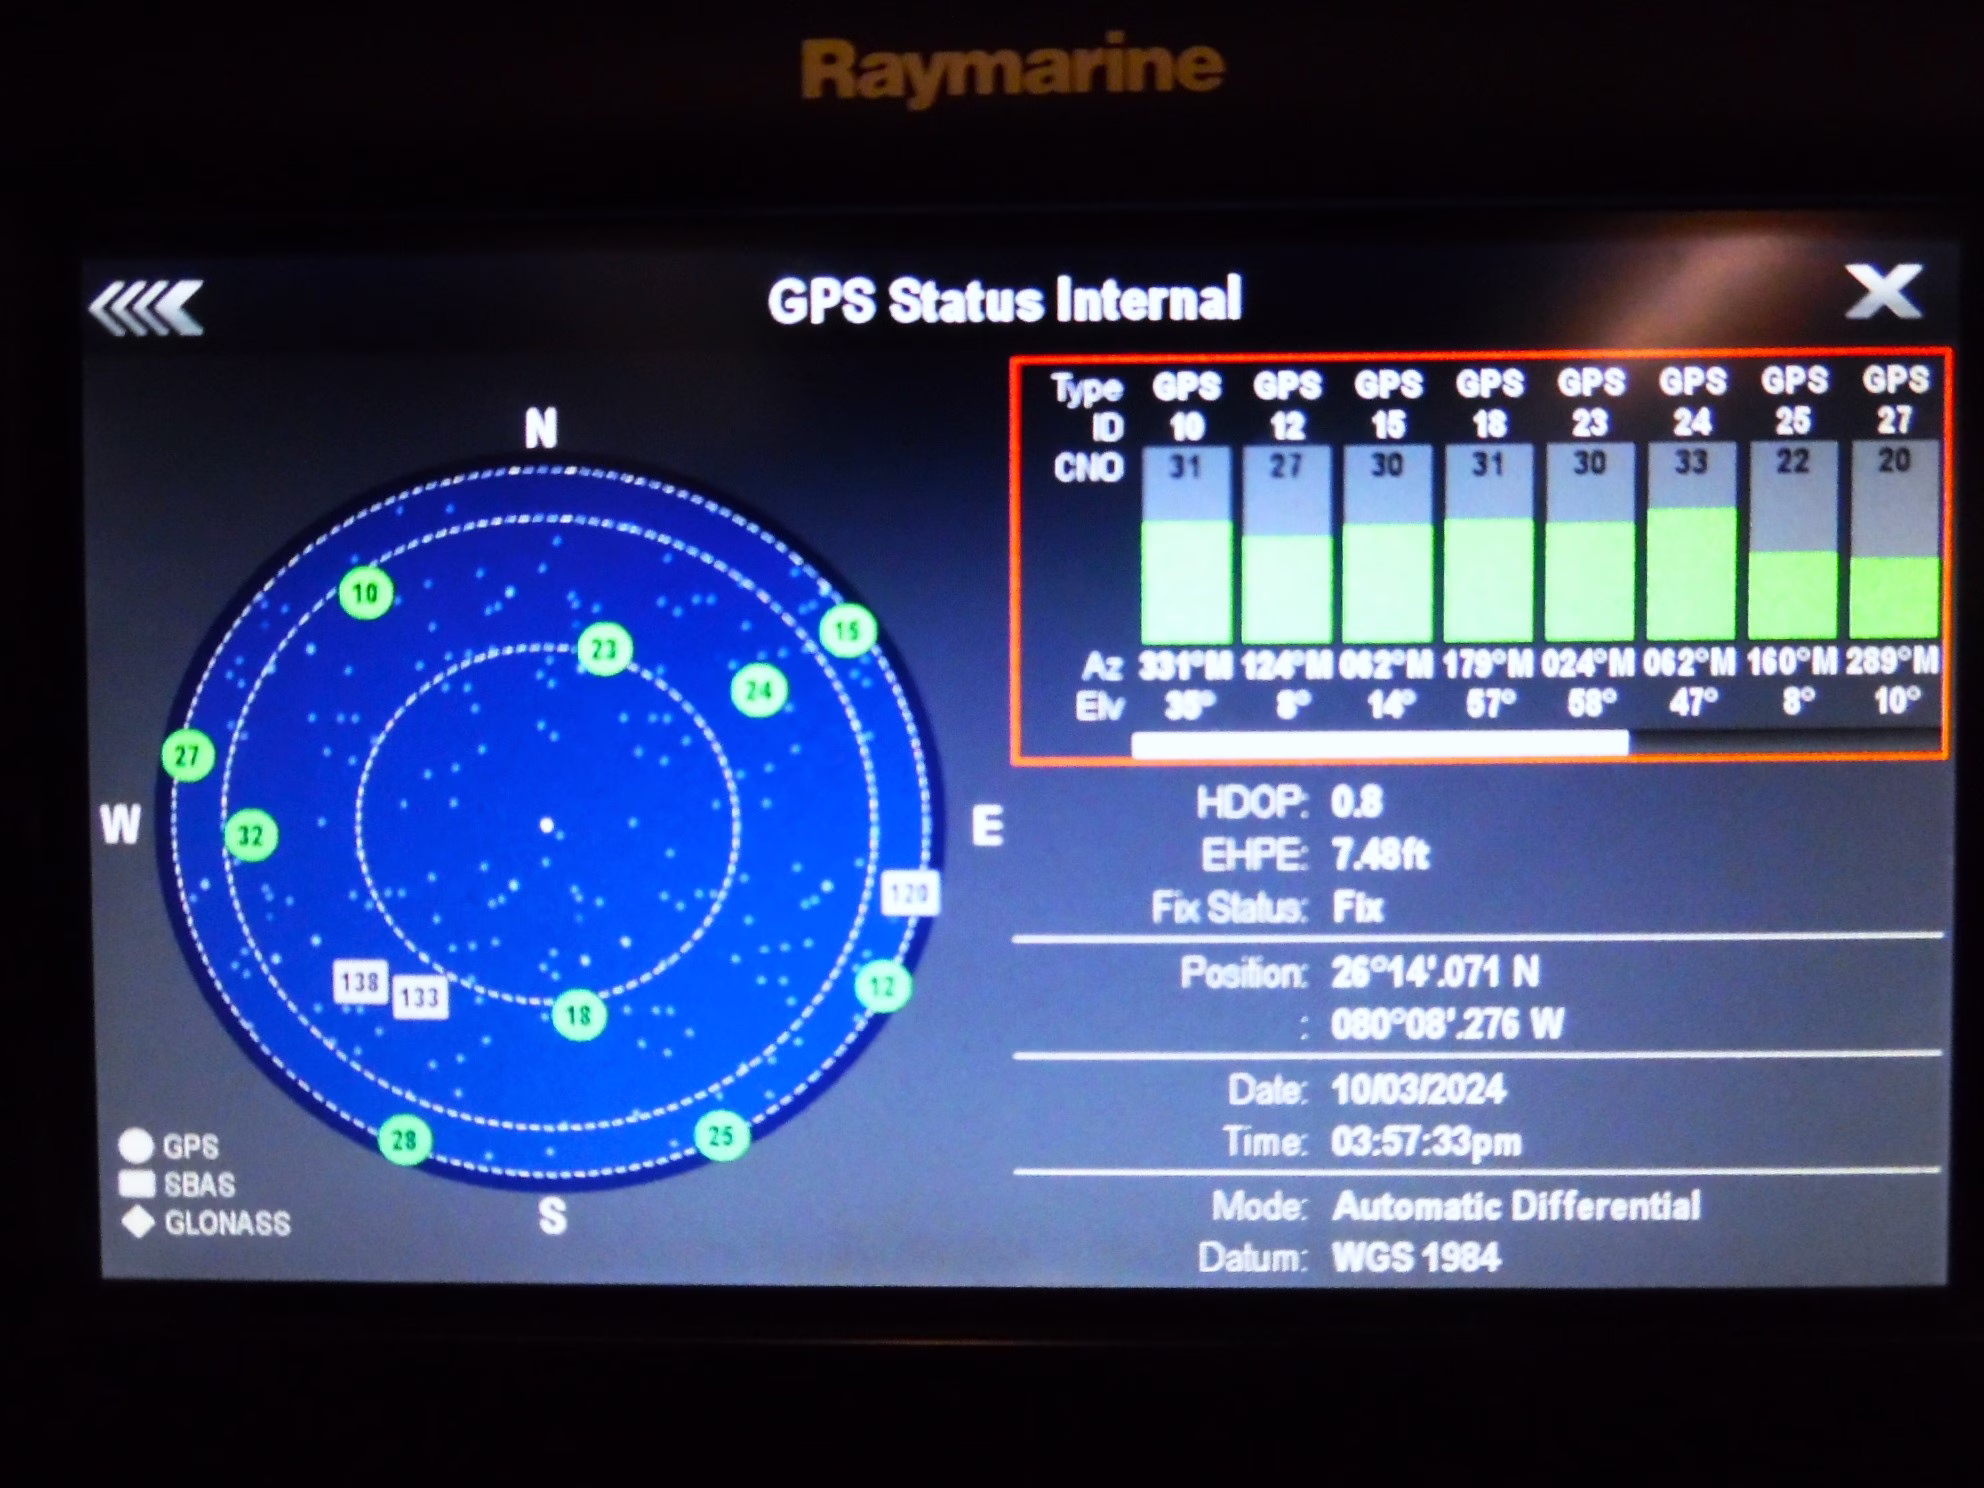Select satellite 18 on the sky view

click(x=580, y=1016)
